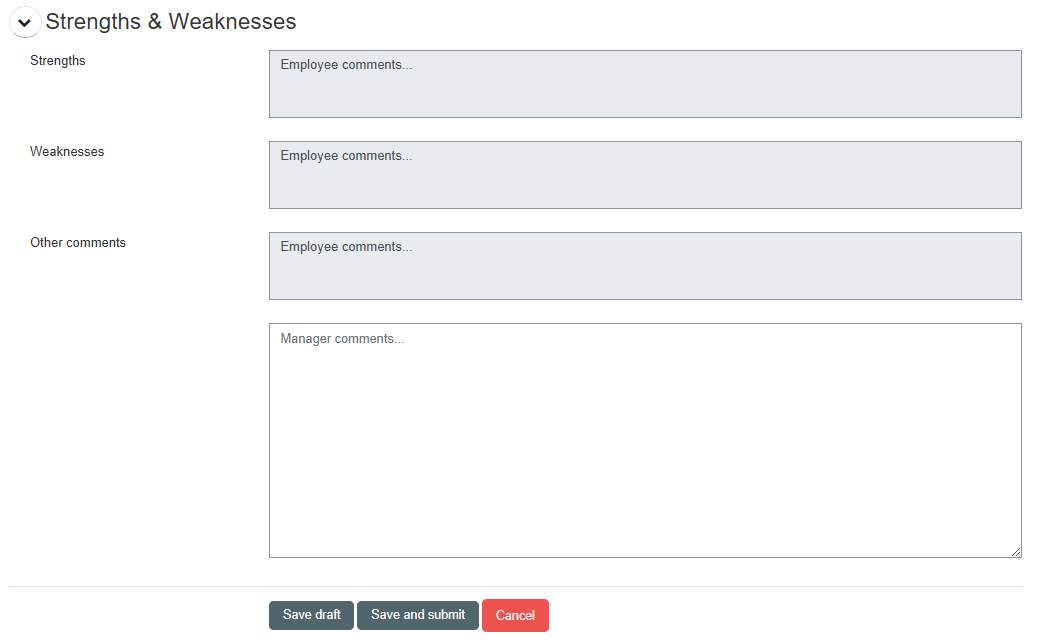Screen dimensions: 1052x643
Task: Click the Weaknesses field label
Action: (67, 152)
